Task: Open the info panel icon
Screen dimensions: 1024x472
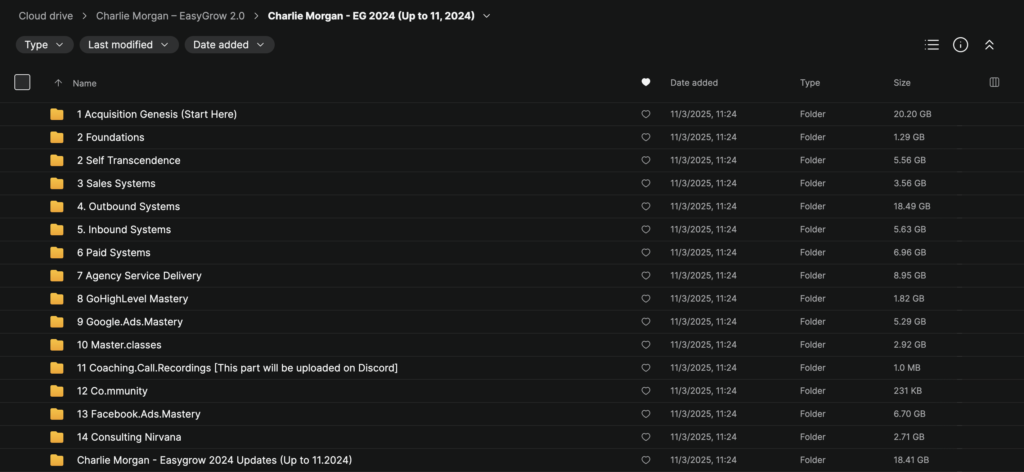Action: tap(960, 45)
